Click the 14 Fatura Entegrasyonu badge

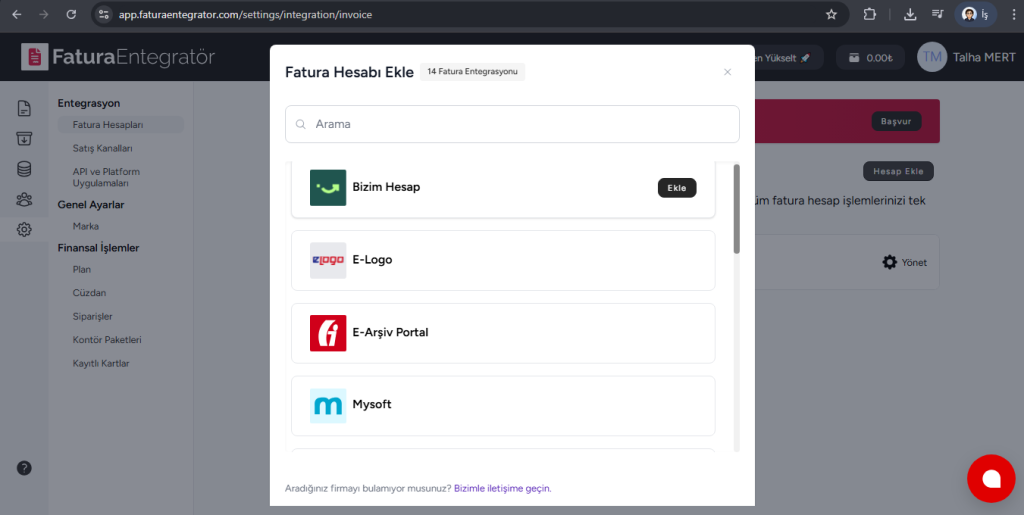tap(472, 72)
